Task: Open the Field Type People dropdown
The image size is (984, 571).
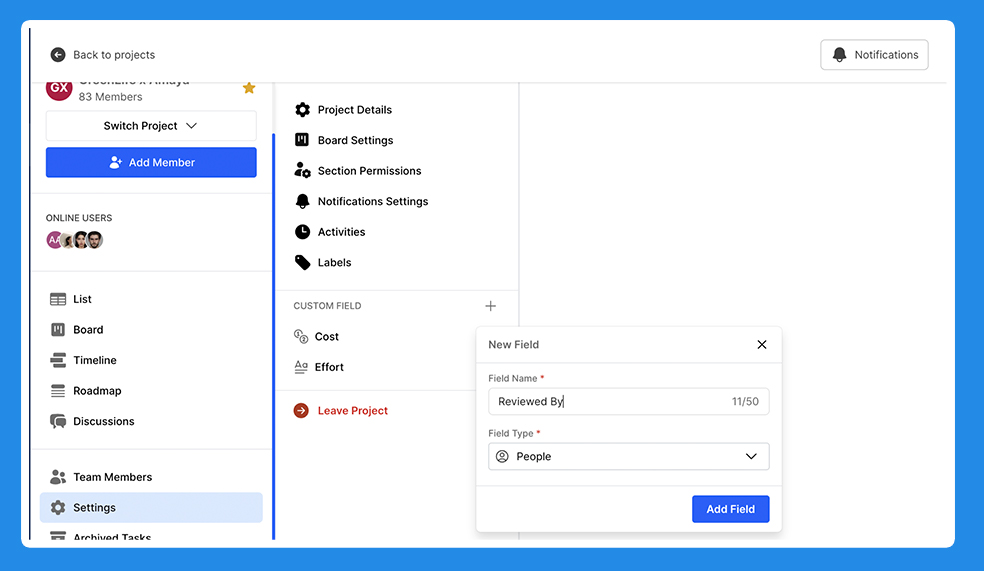Action: pos(629,456)
